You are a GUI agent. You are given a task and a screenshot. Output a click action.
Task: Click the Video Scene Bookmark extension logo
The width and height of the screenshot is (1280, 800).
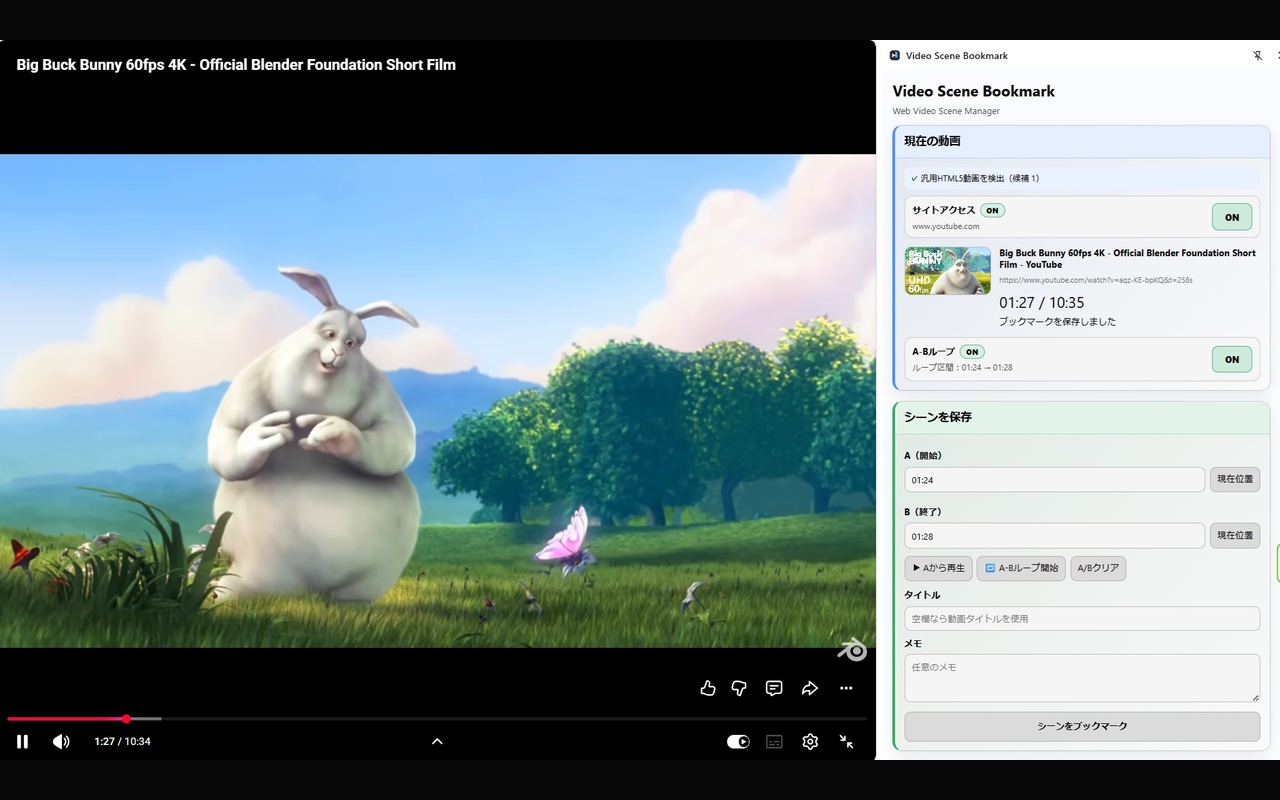click(x=895, y=56)
